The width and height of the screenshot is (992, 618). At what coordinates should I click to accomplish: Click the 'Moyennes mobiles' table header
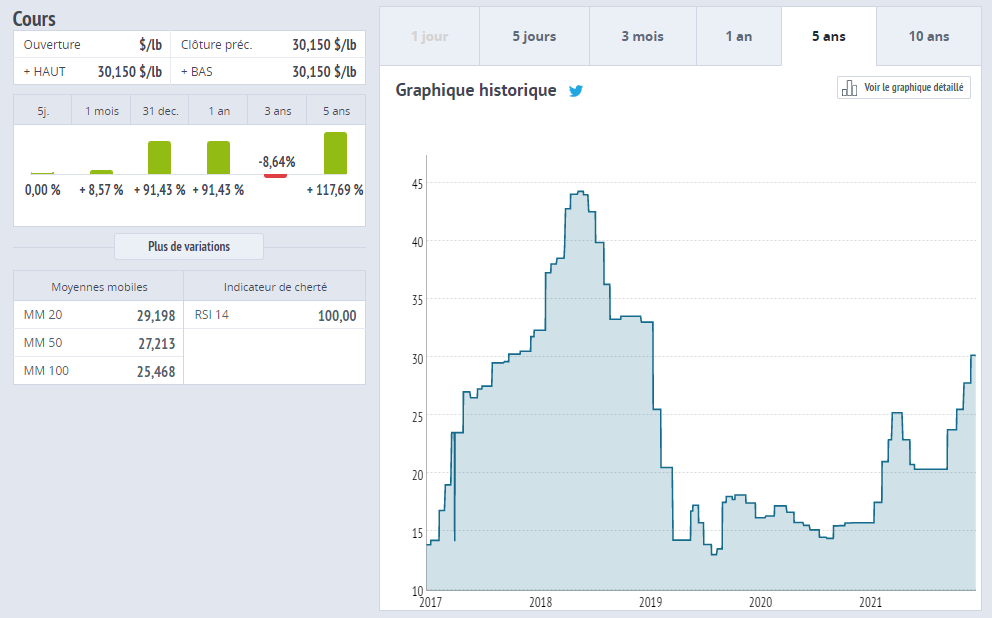point(99,287)
